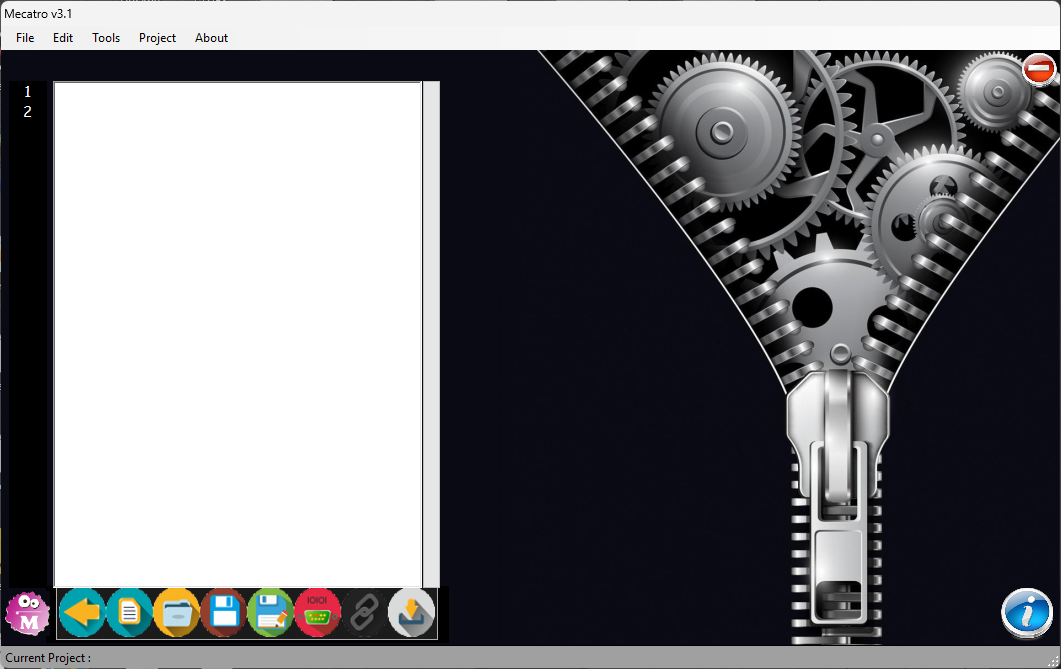Open the Project menu
Image resolution: width=1061 pixels, height=669 pixels.
coord(157,38)
